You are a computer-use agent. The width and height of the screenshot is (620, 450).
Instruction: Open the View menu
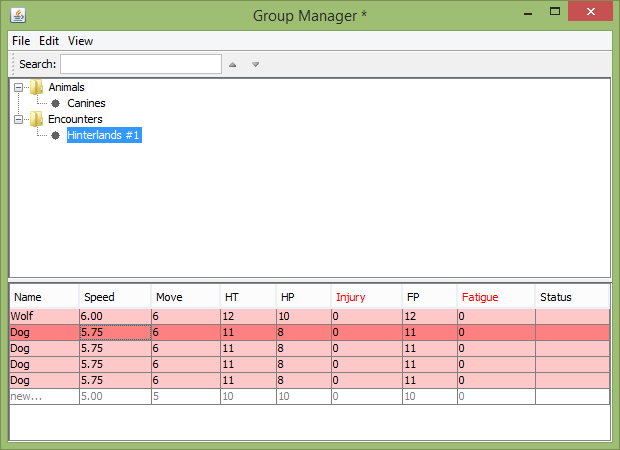tap(80, 41)
